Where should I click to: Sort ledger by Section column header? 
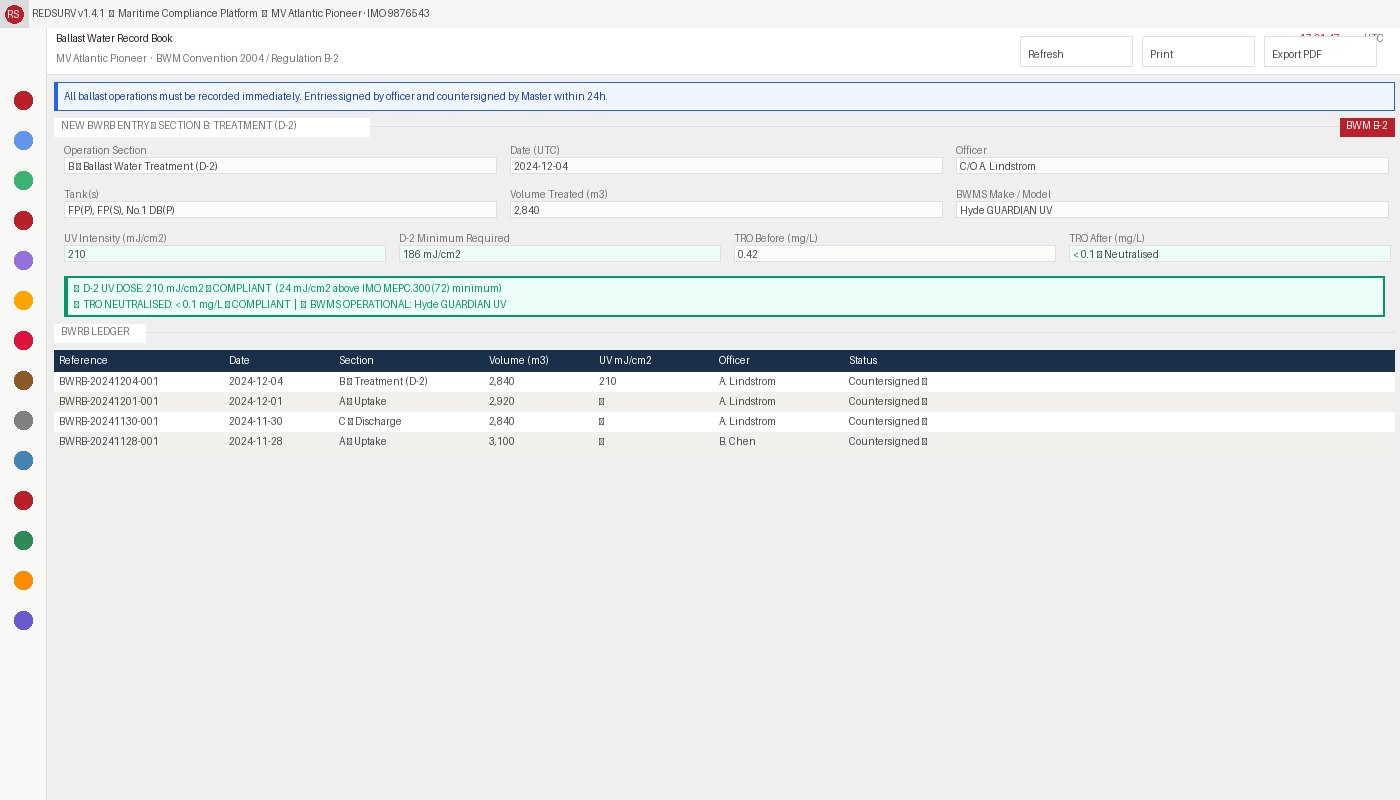356,361
